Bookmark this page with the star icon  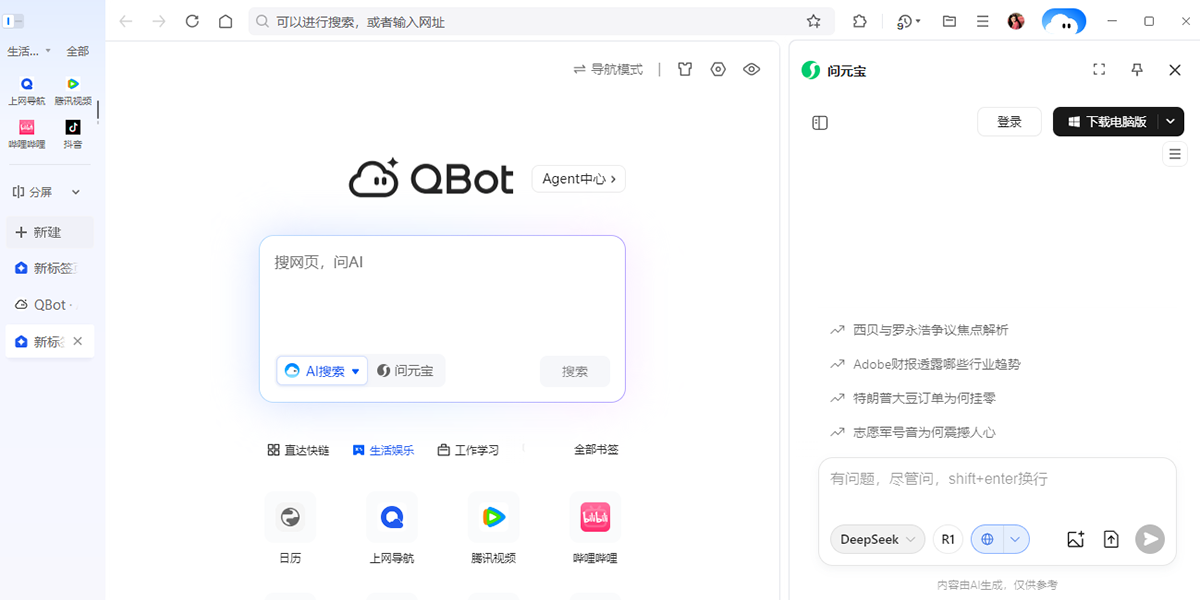[814, 21]
